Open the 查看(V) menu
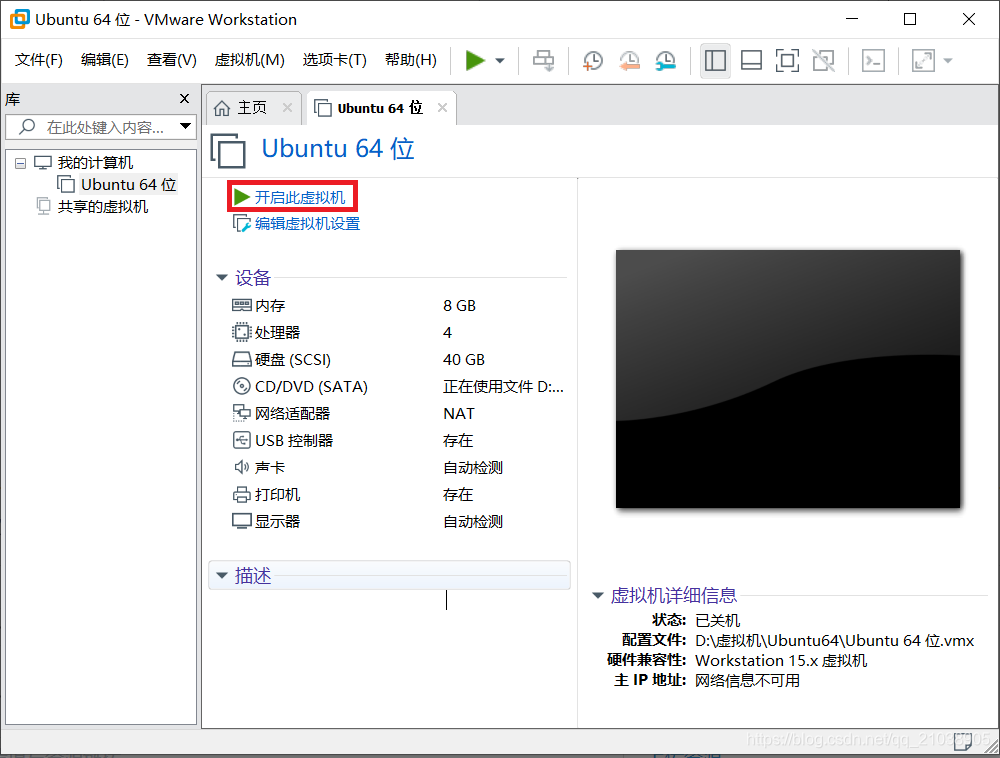 tap(172, 60)
